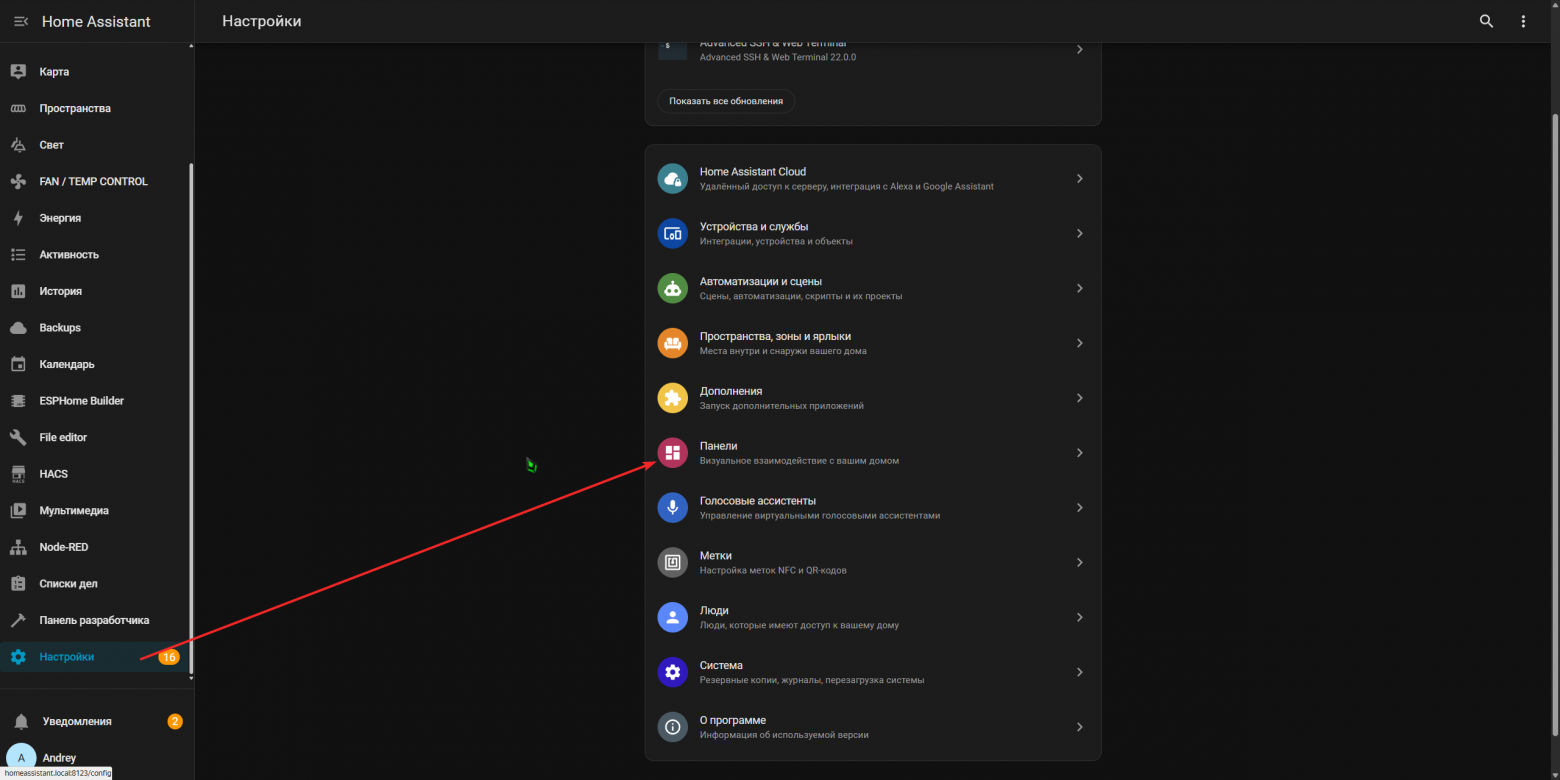Click the Настройки gear icon in sidebar
The width and height of the screenshot is (1560, 780).
(18, 657)
